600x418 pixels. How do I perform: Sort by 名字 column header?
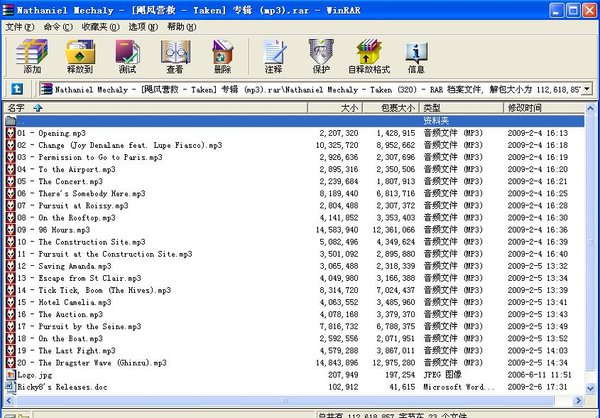click(x=156, y=108)
